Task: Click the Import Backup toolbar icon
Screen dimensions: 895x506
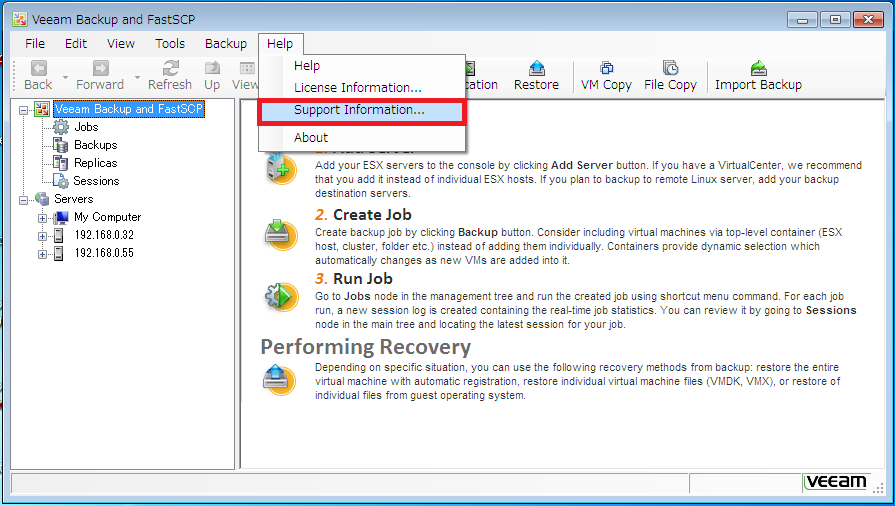Action: coord(759,69)
